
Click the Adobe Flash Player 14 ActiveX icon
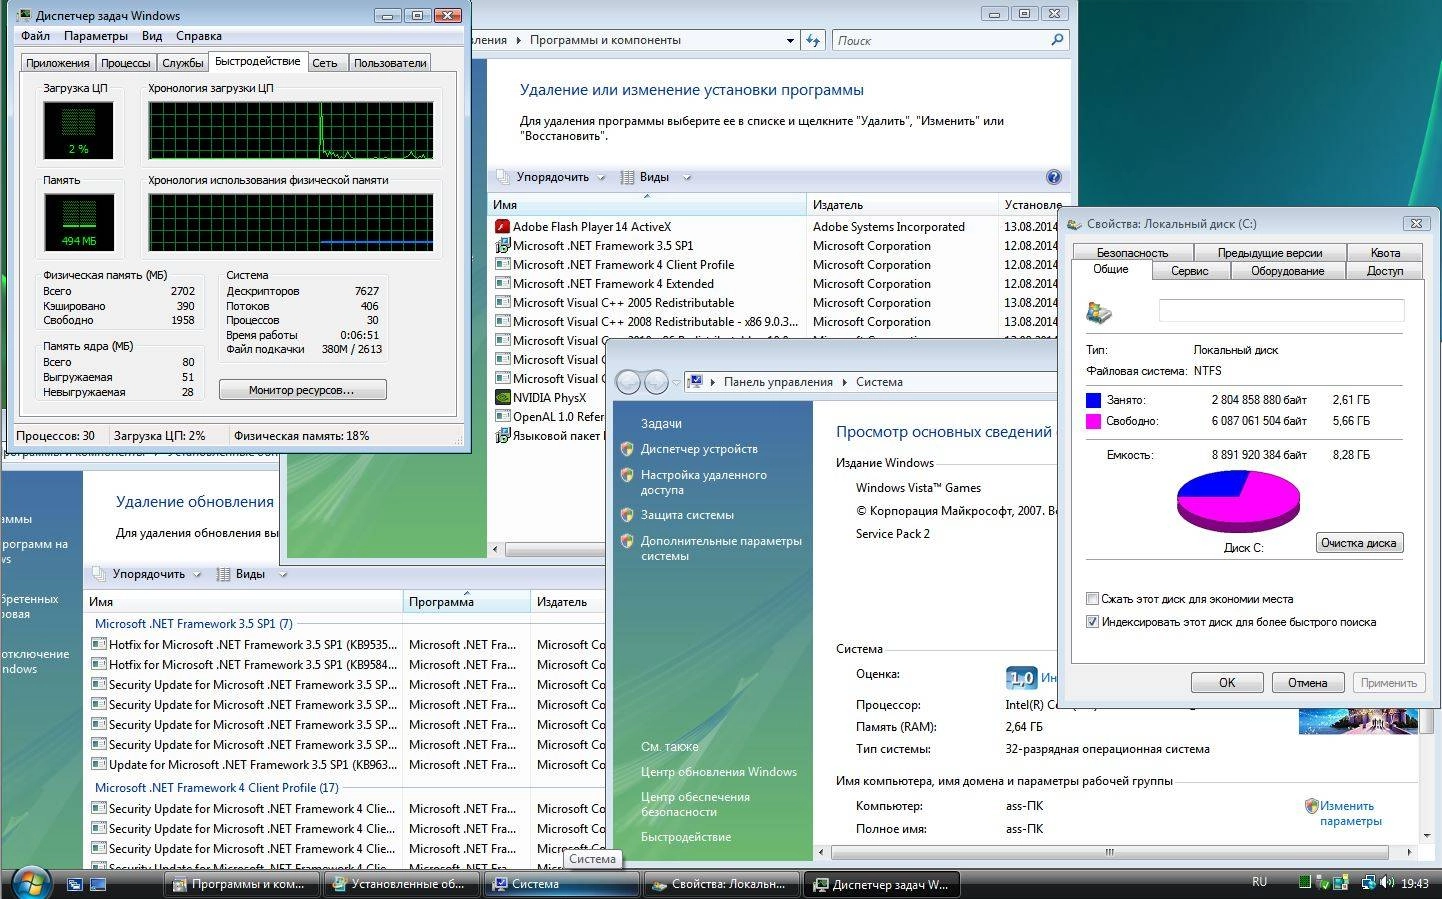coord(502,227)
